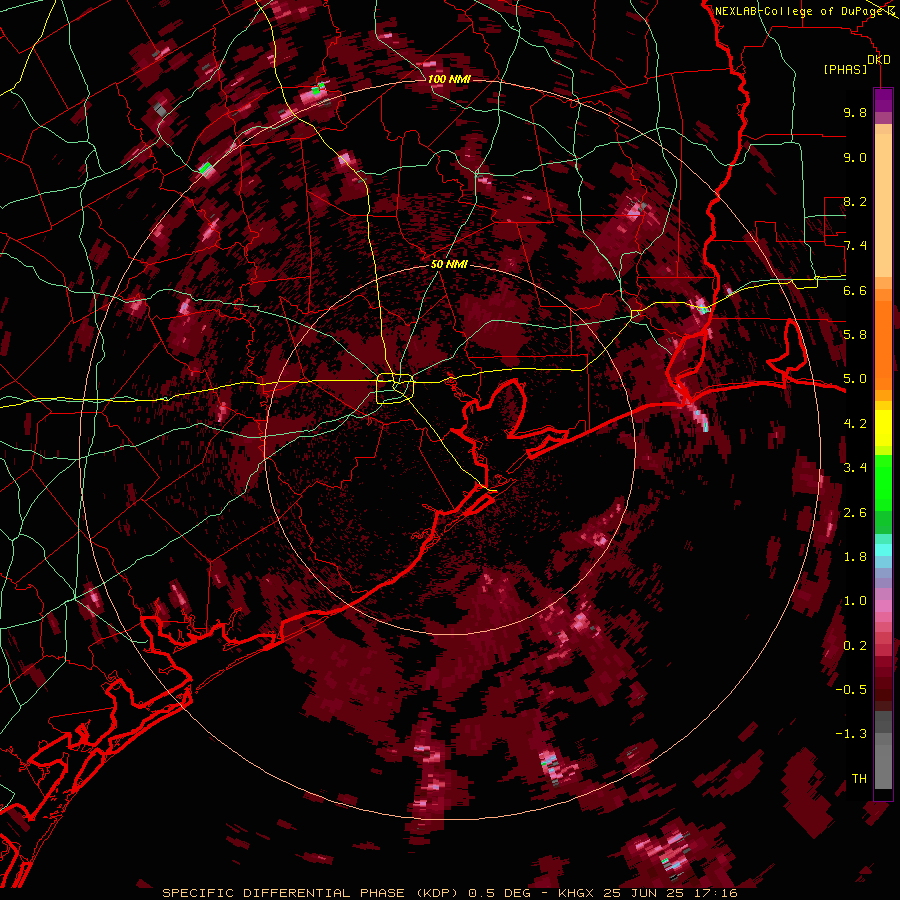900x900 pixels.
Task: Pick the gray segment of the color bar
Action: [x=883, y=749]
